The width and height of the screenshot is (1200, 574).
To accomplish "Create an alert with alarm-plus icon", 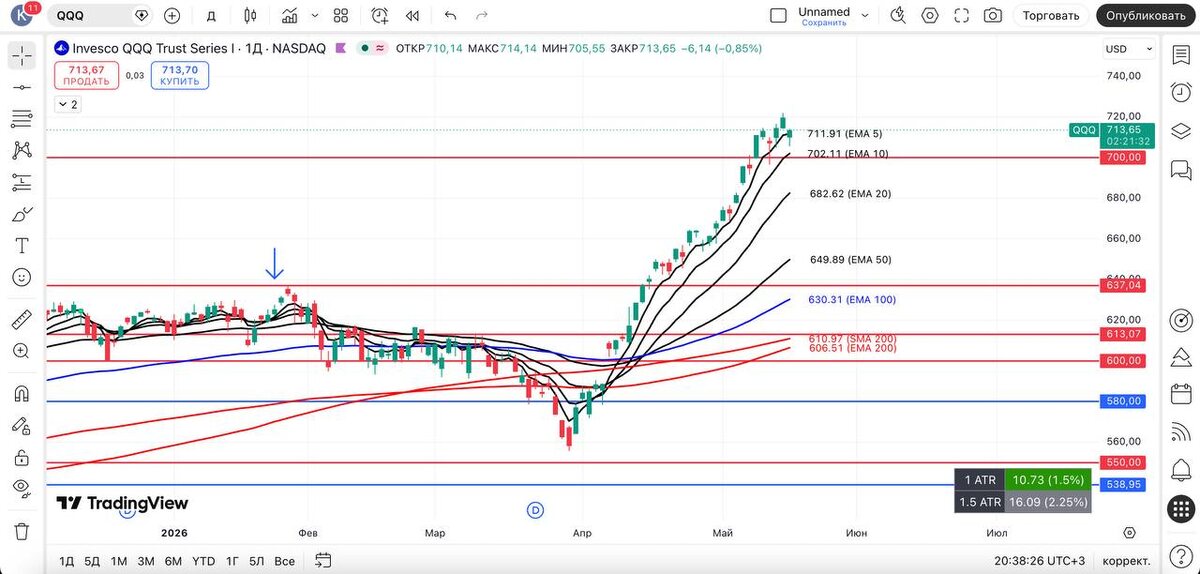I will click(380, 15).
